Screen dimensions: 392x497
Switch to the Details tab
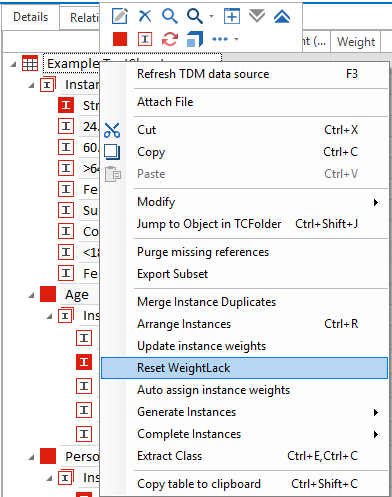click(30, 17)
